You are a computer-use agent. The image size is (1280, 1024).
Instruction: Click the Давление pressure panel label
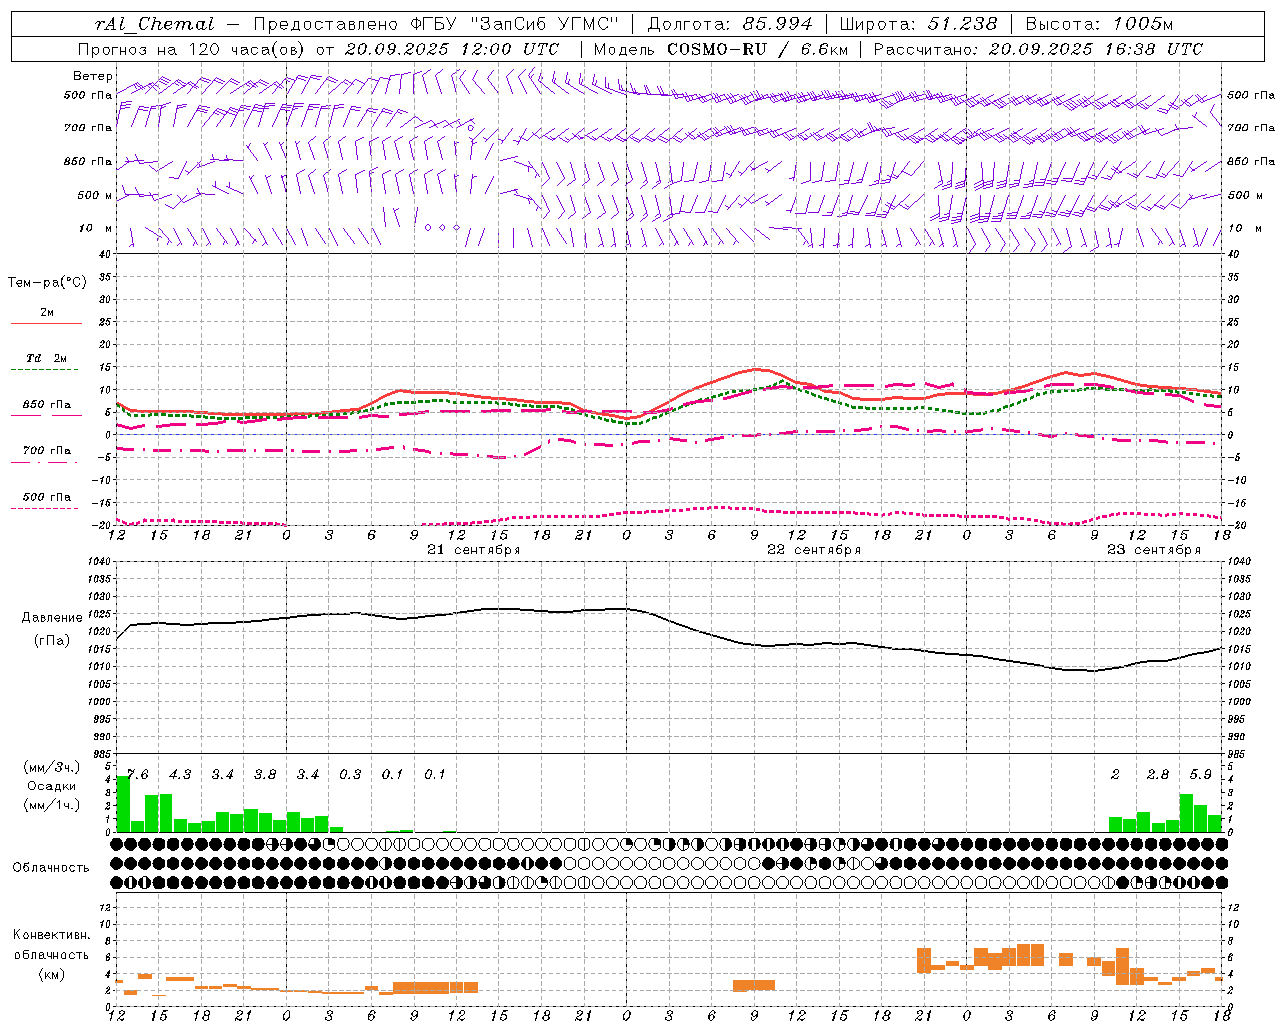[52, 619]
